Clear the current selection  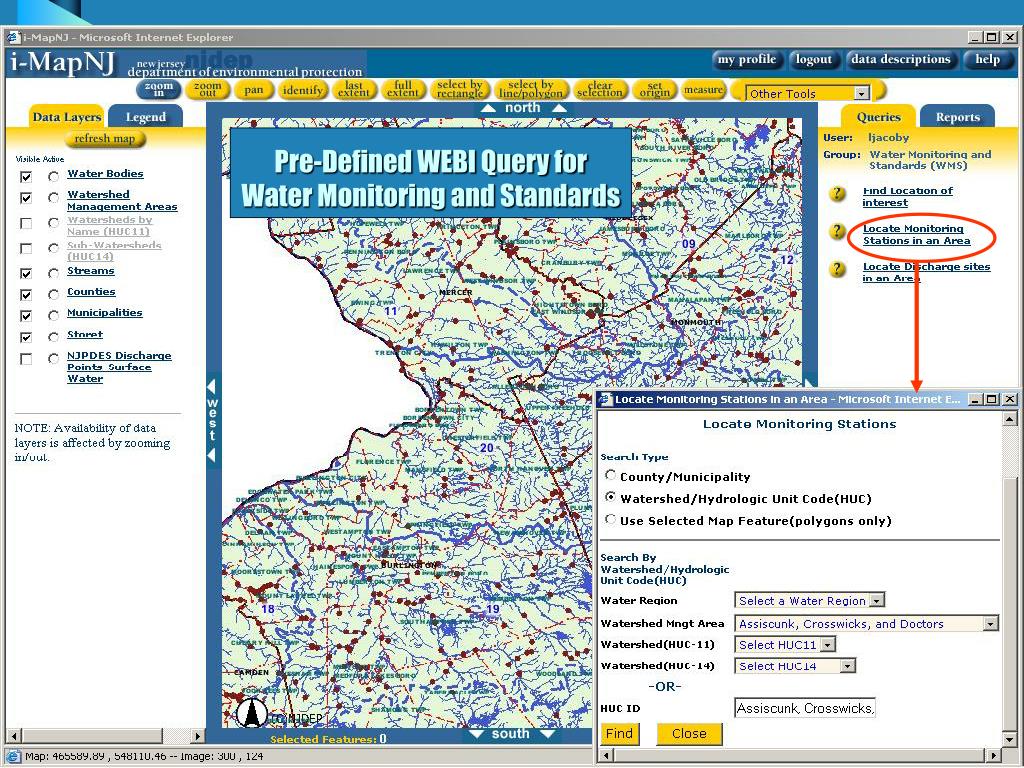click(600, 89)
